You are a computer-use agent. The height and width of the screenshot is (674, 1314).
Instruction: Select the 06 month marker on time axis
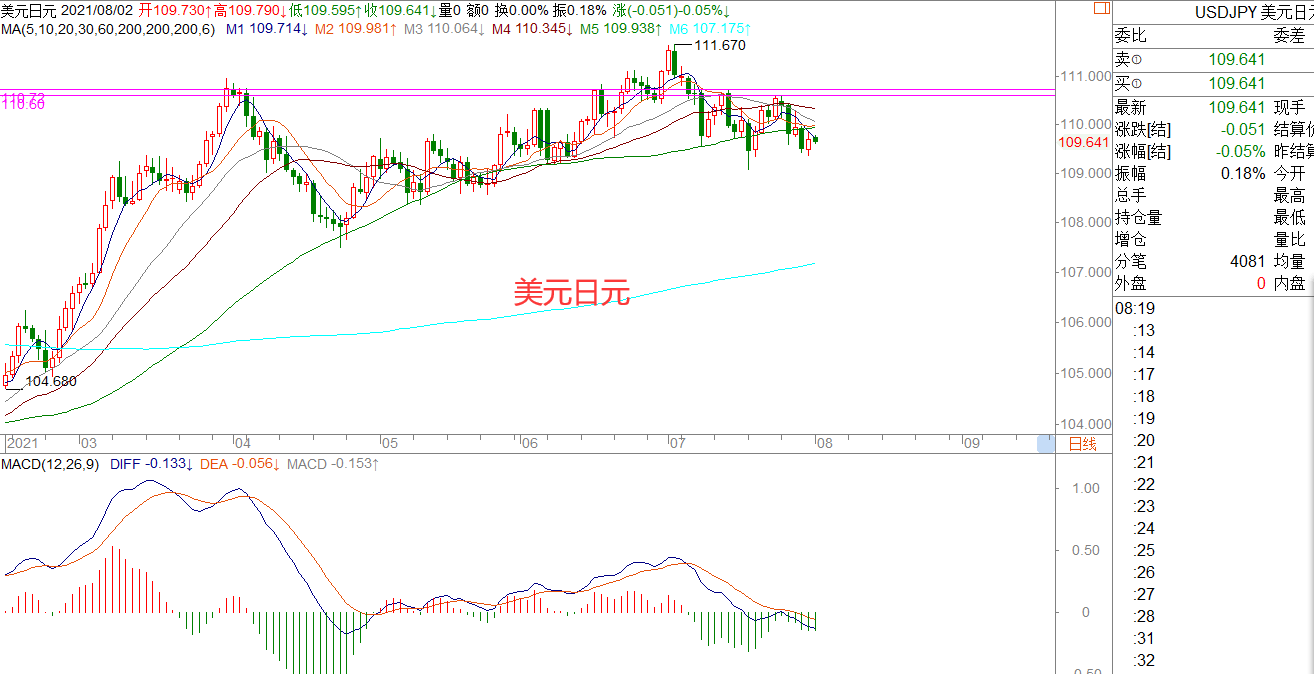530,443
